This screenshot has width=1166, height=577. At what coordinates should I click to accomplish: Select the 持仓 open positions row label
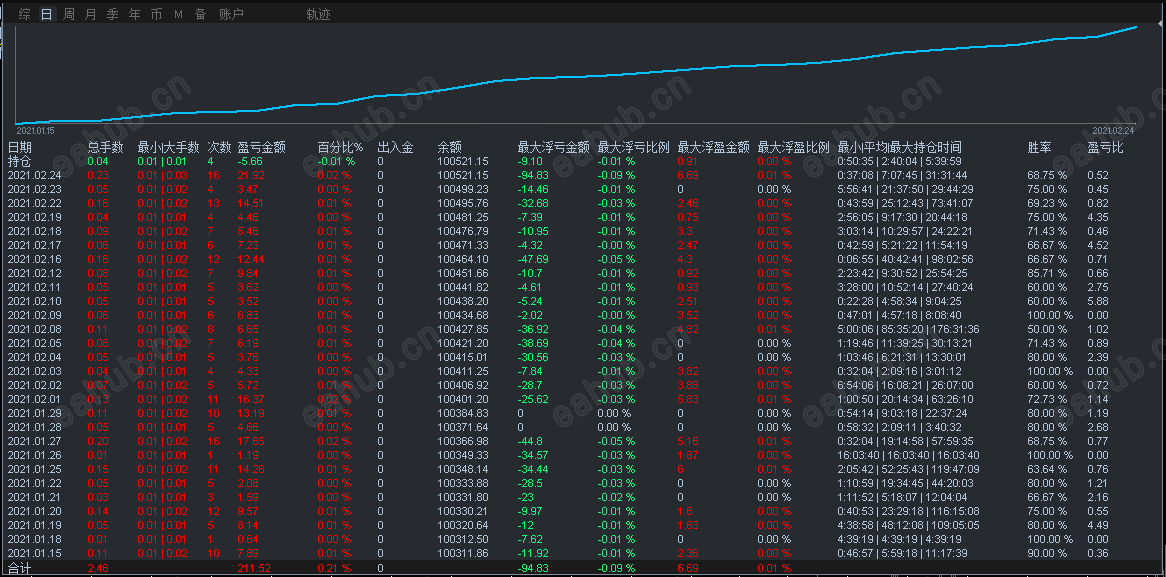tap(20, 161)
